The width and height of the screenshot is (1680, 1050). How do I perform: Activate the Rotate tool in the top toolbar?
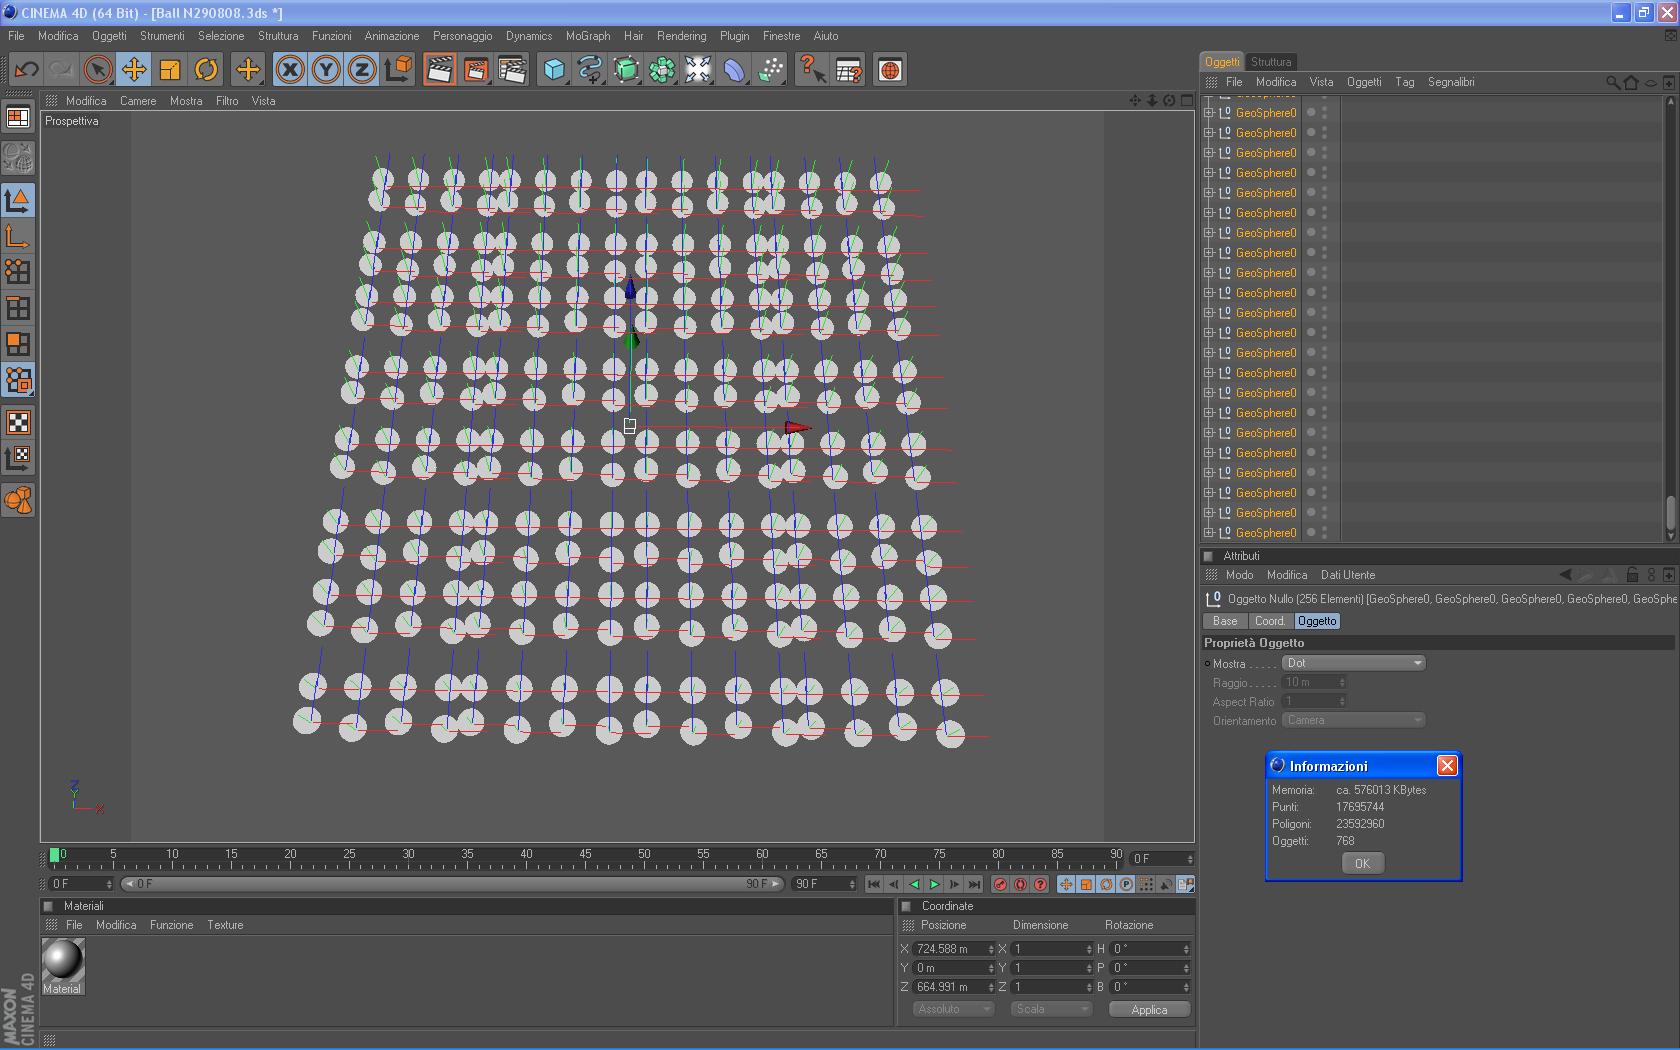pyautogui.click(x=206, y=70)
